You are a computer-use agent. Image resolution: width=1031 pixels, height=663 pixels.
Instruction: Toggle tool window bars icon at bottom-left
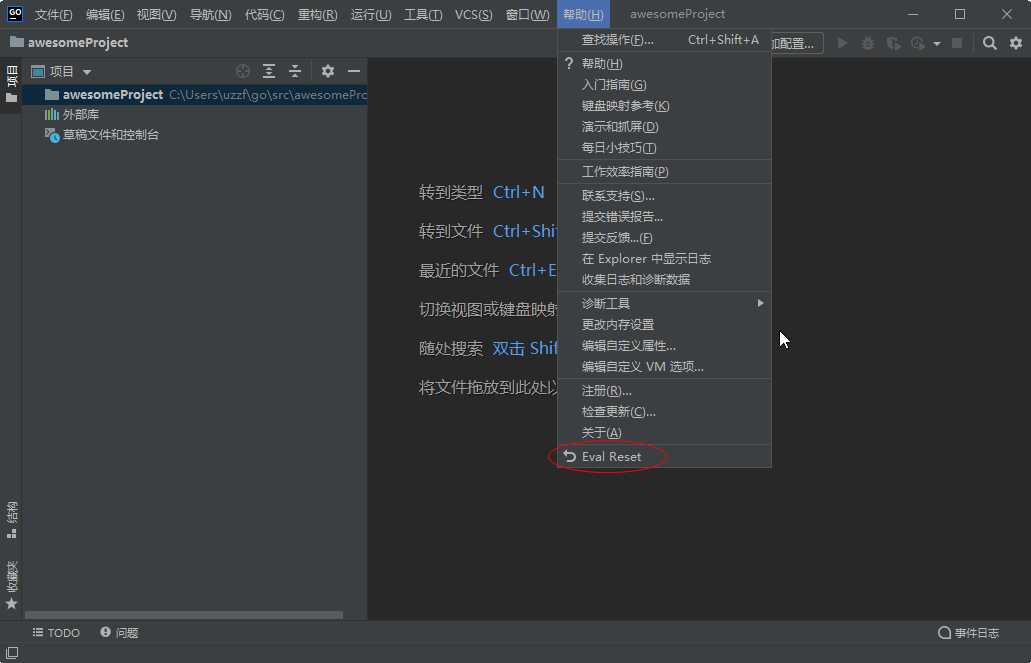click(11, 652)
